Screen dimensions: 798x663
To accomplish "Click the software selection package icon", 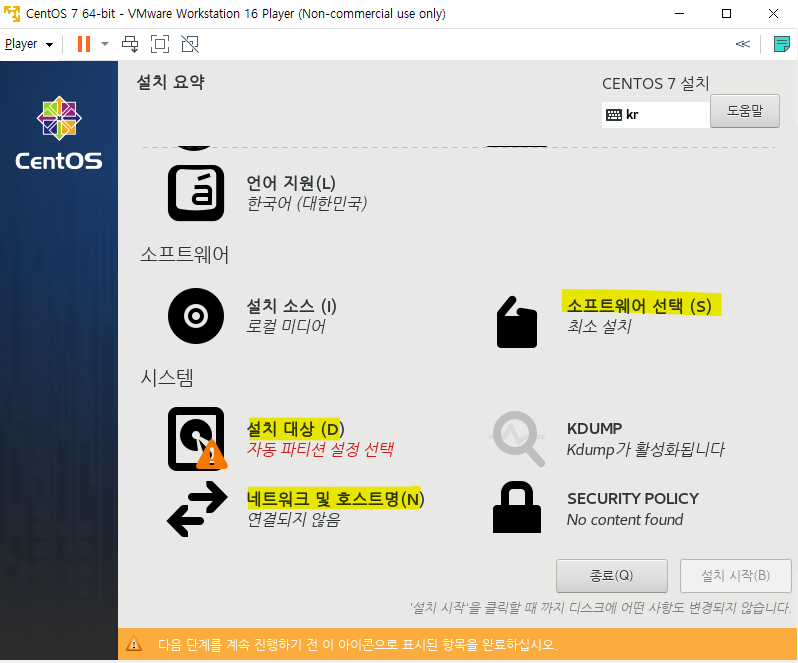I will pyautogui.click(x=517, y=322).
